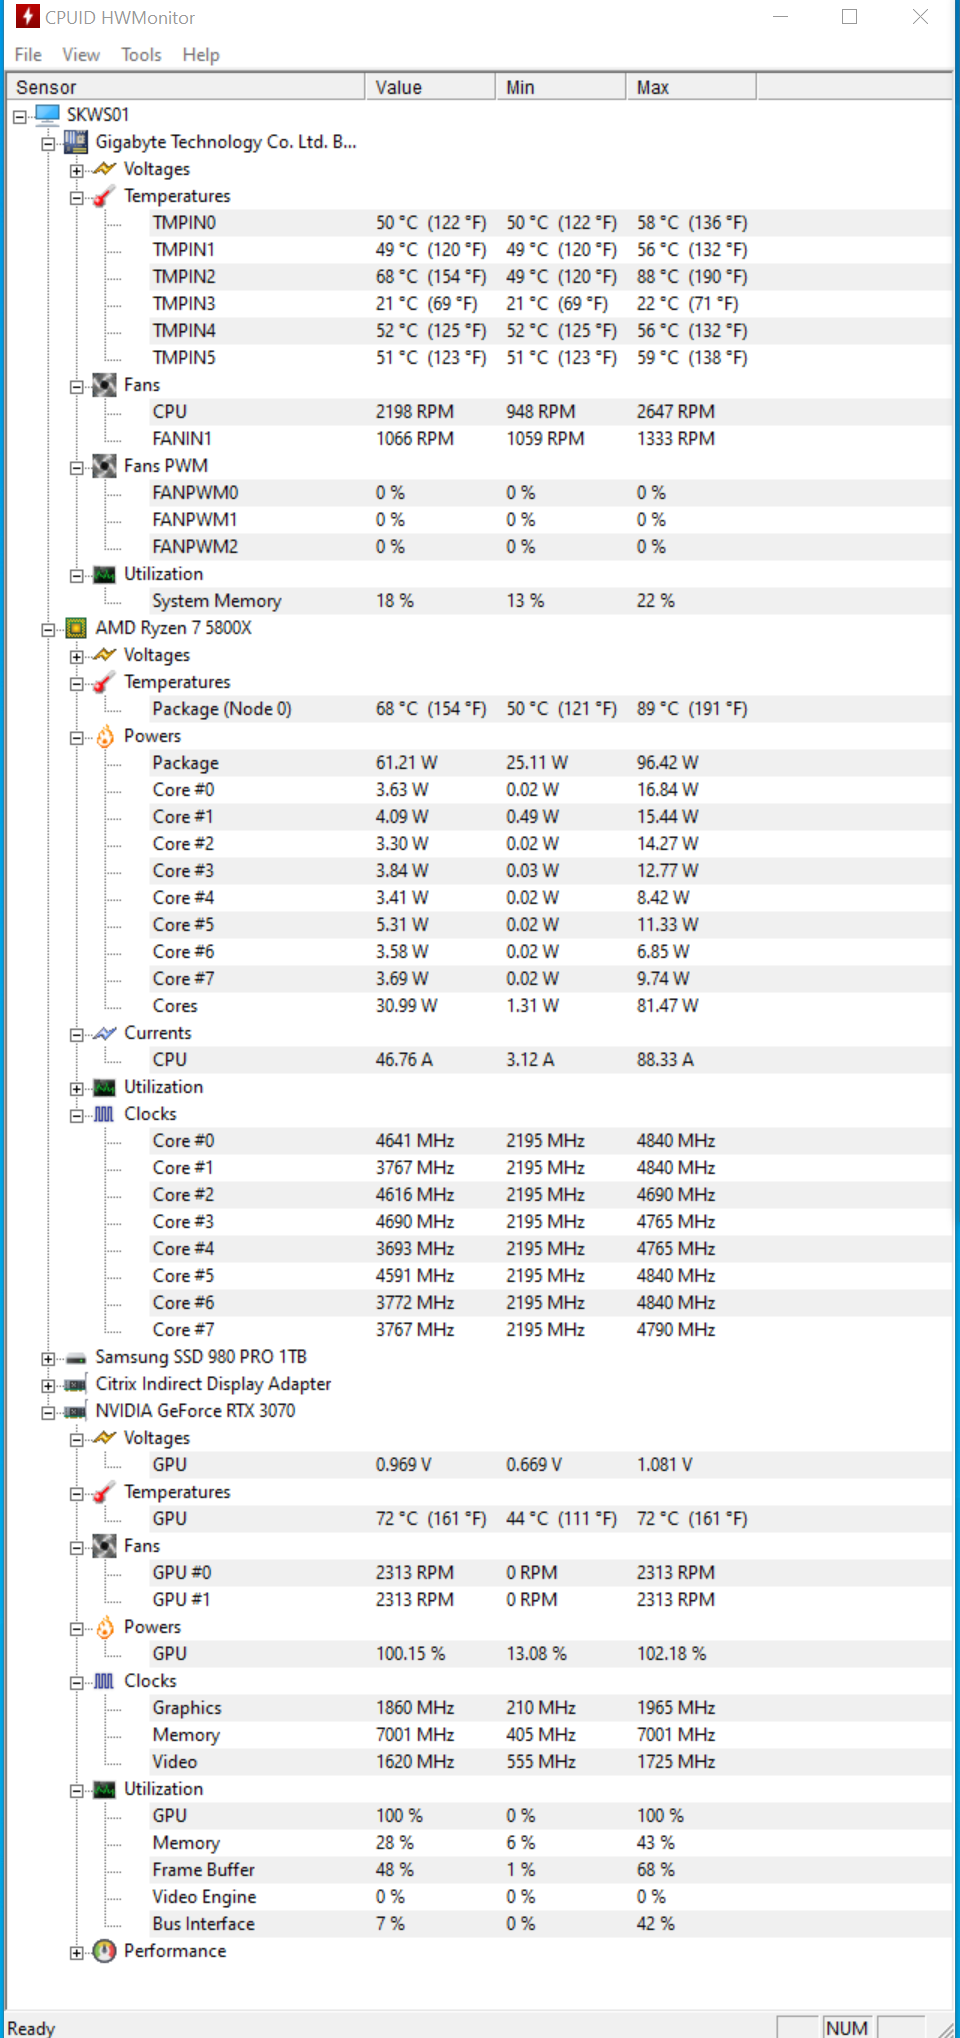Image resolution: width=960 pixels, height=2038 pixels.
Task: Click the Ryzen Voltages lightning icon
Action: [104, 655]
